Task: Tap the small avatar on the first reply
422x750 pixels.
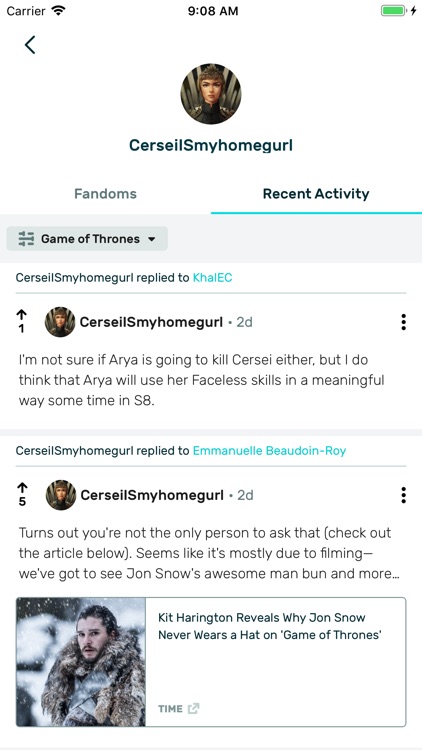Action: [x=60, y=322]
